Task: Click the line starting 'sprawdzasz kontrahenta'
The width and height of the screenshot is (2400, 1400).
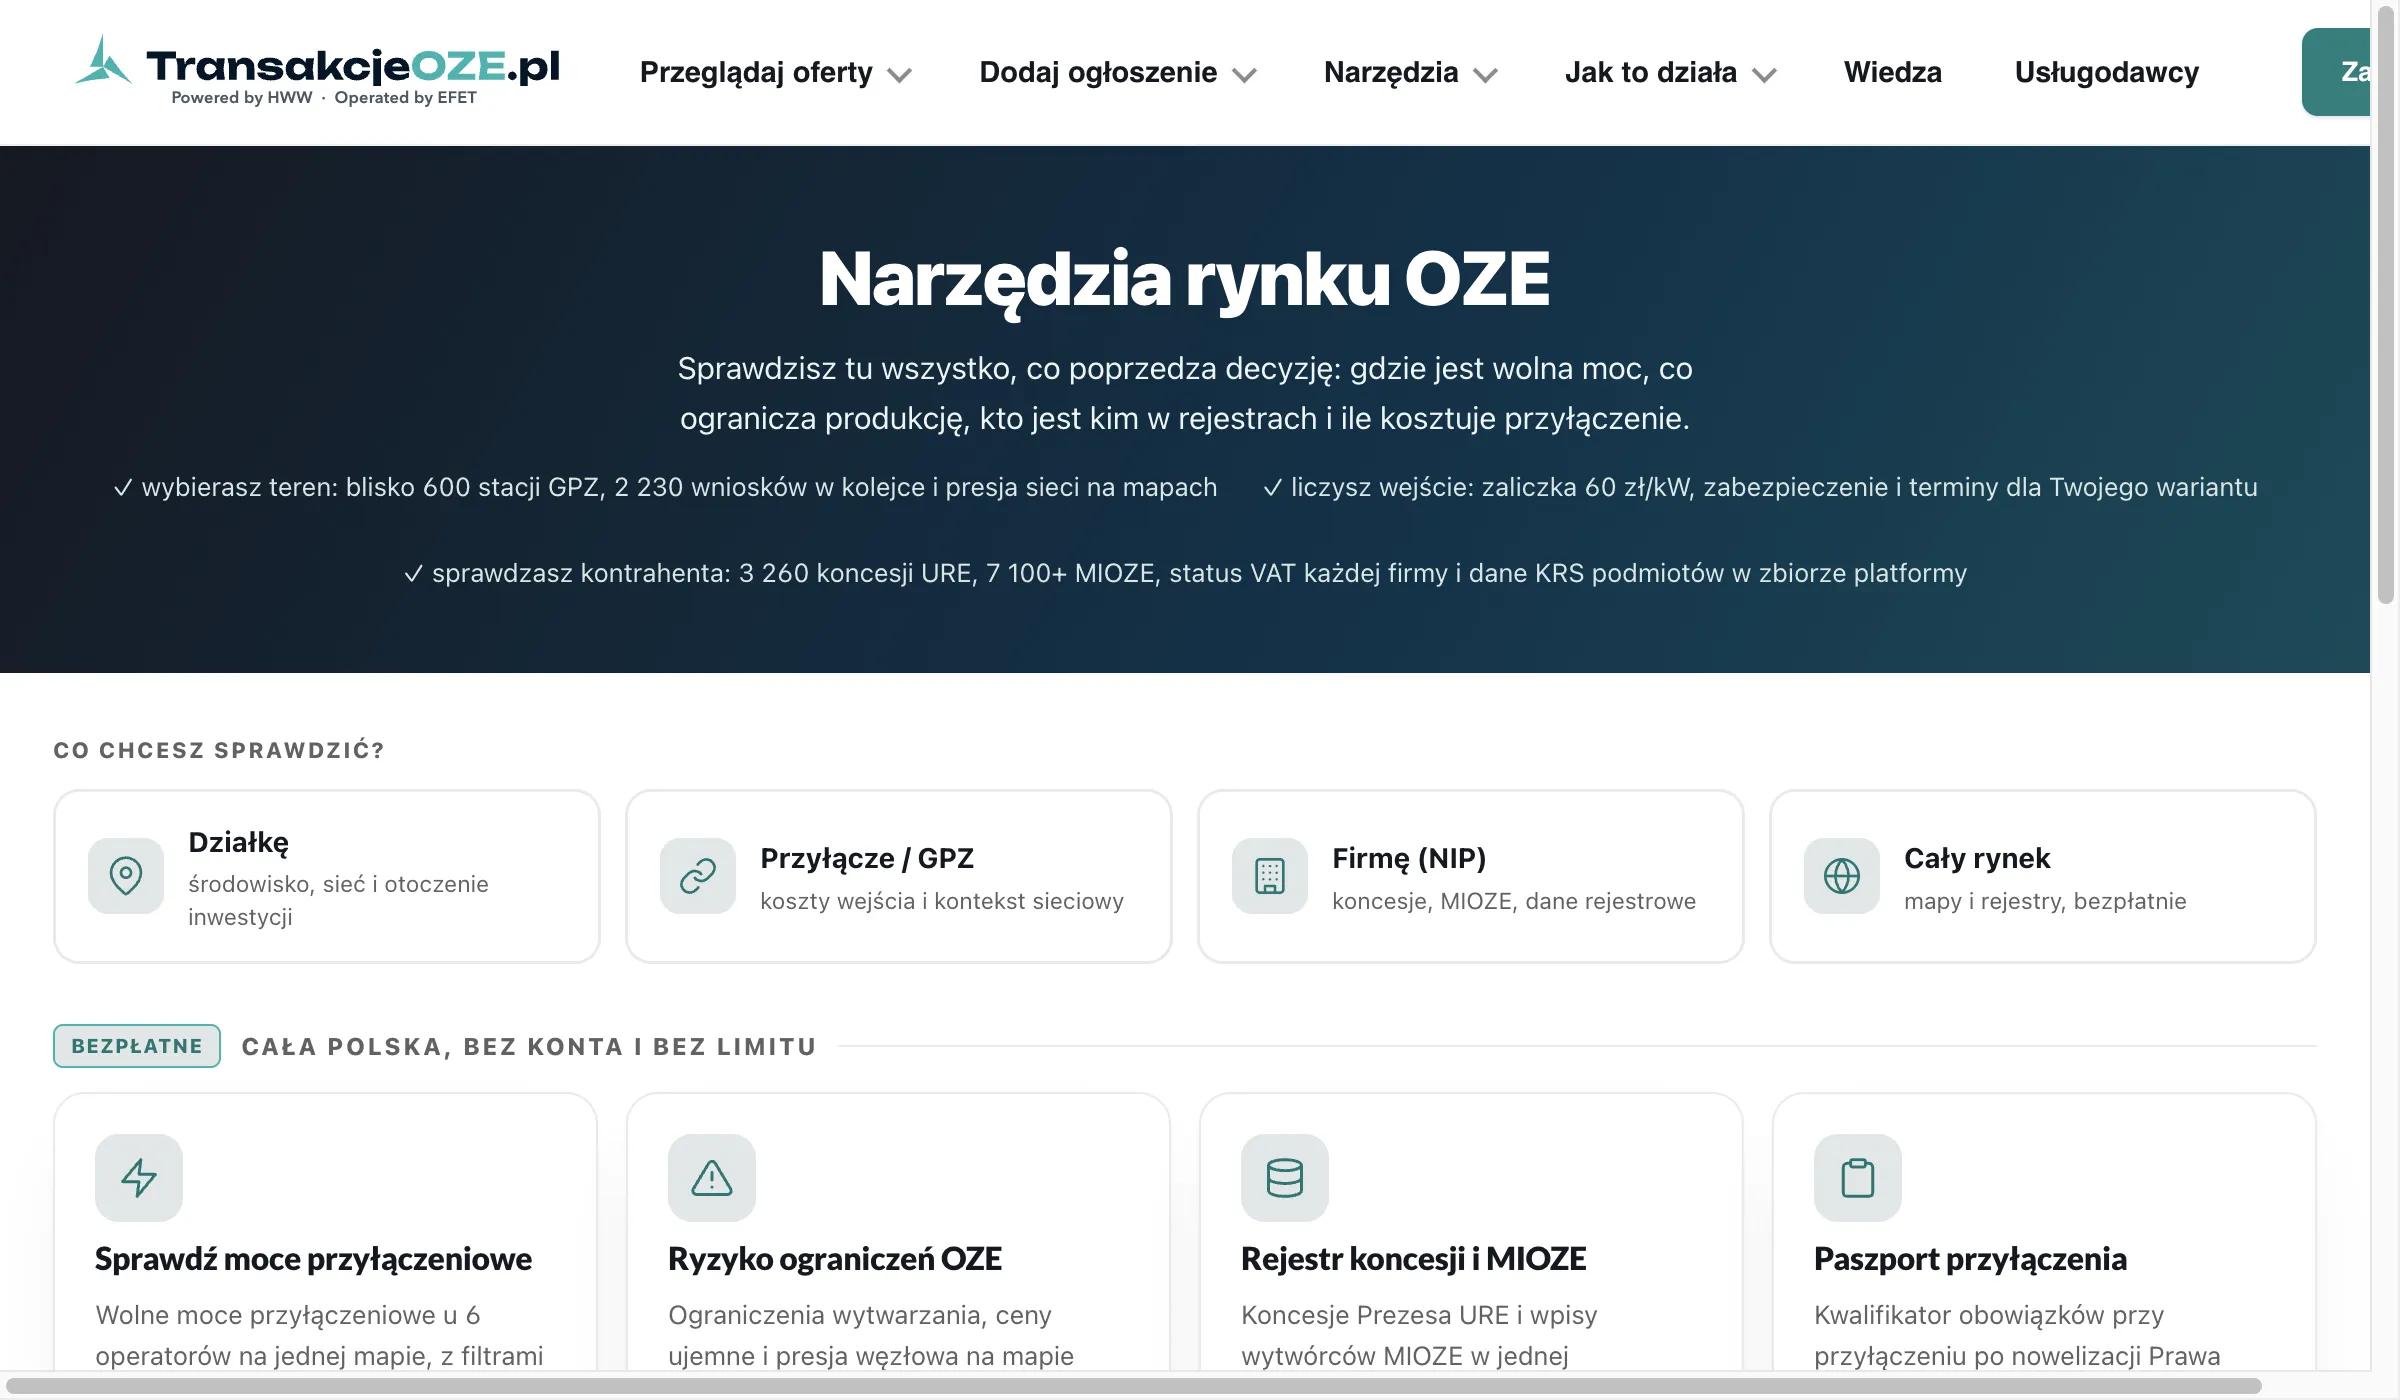Action: 1185,573
